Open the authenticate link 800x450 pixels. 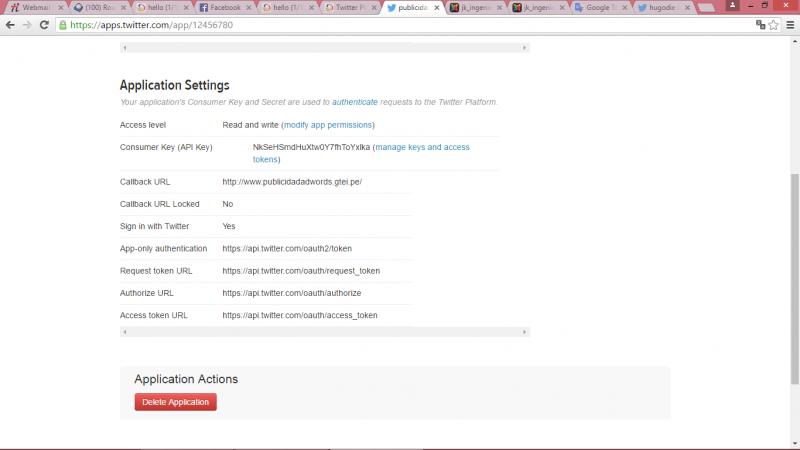(355, 102)
